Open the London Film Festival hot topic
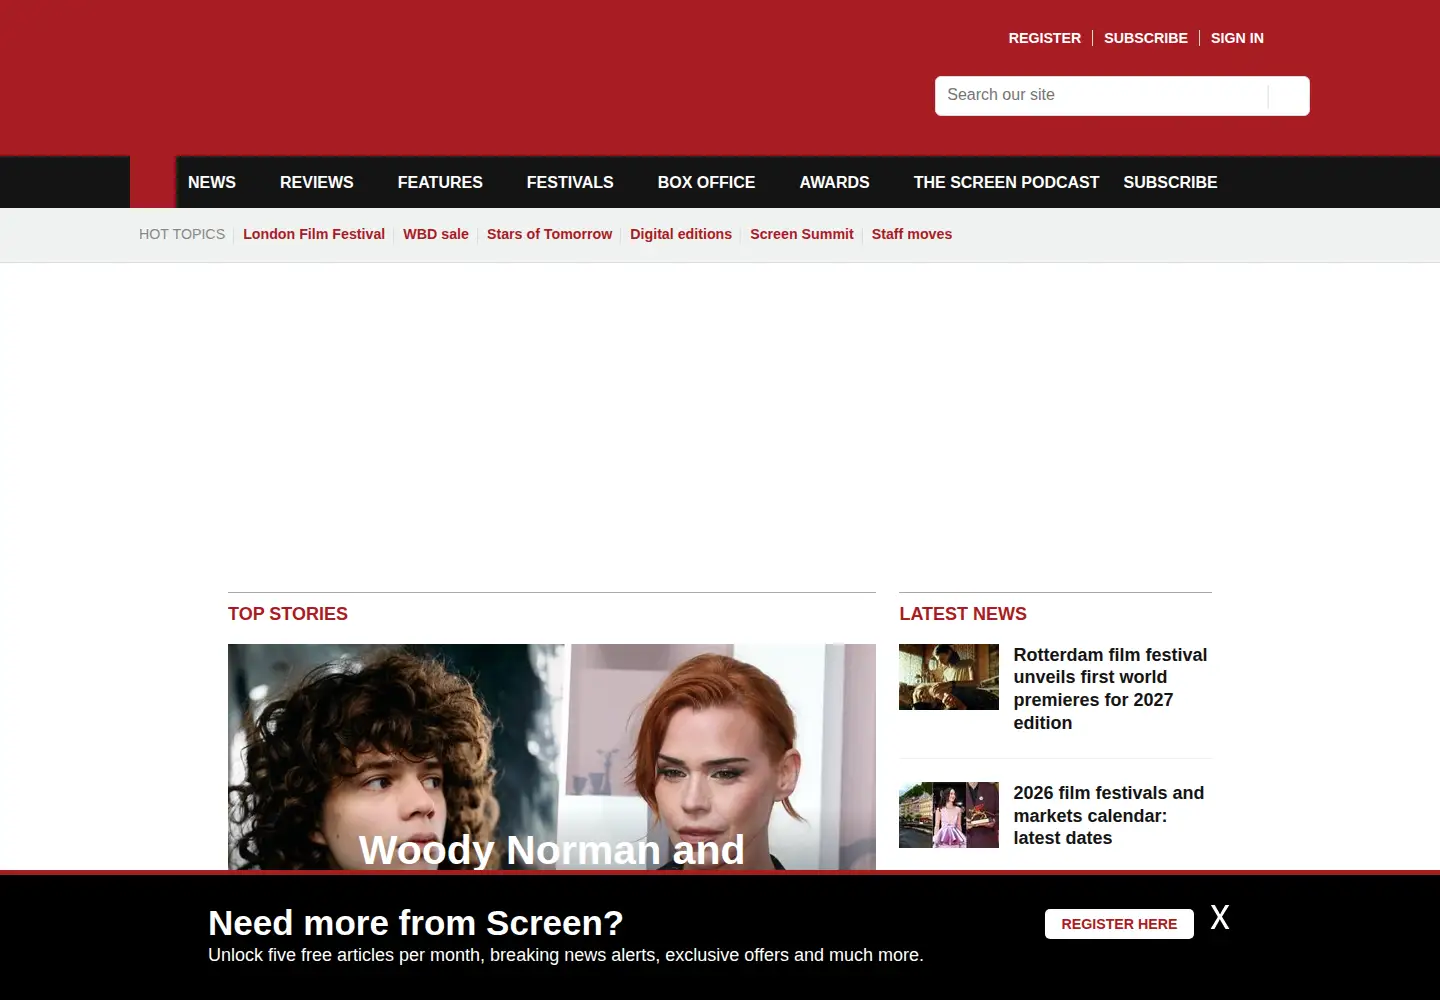This screenshot has width=1440, height=1000. pyautogui.click(x=314, y=234)
